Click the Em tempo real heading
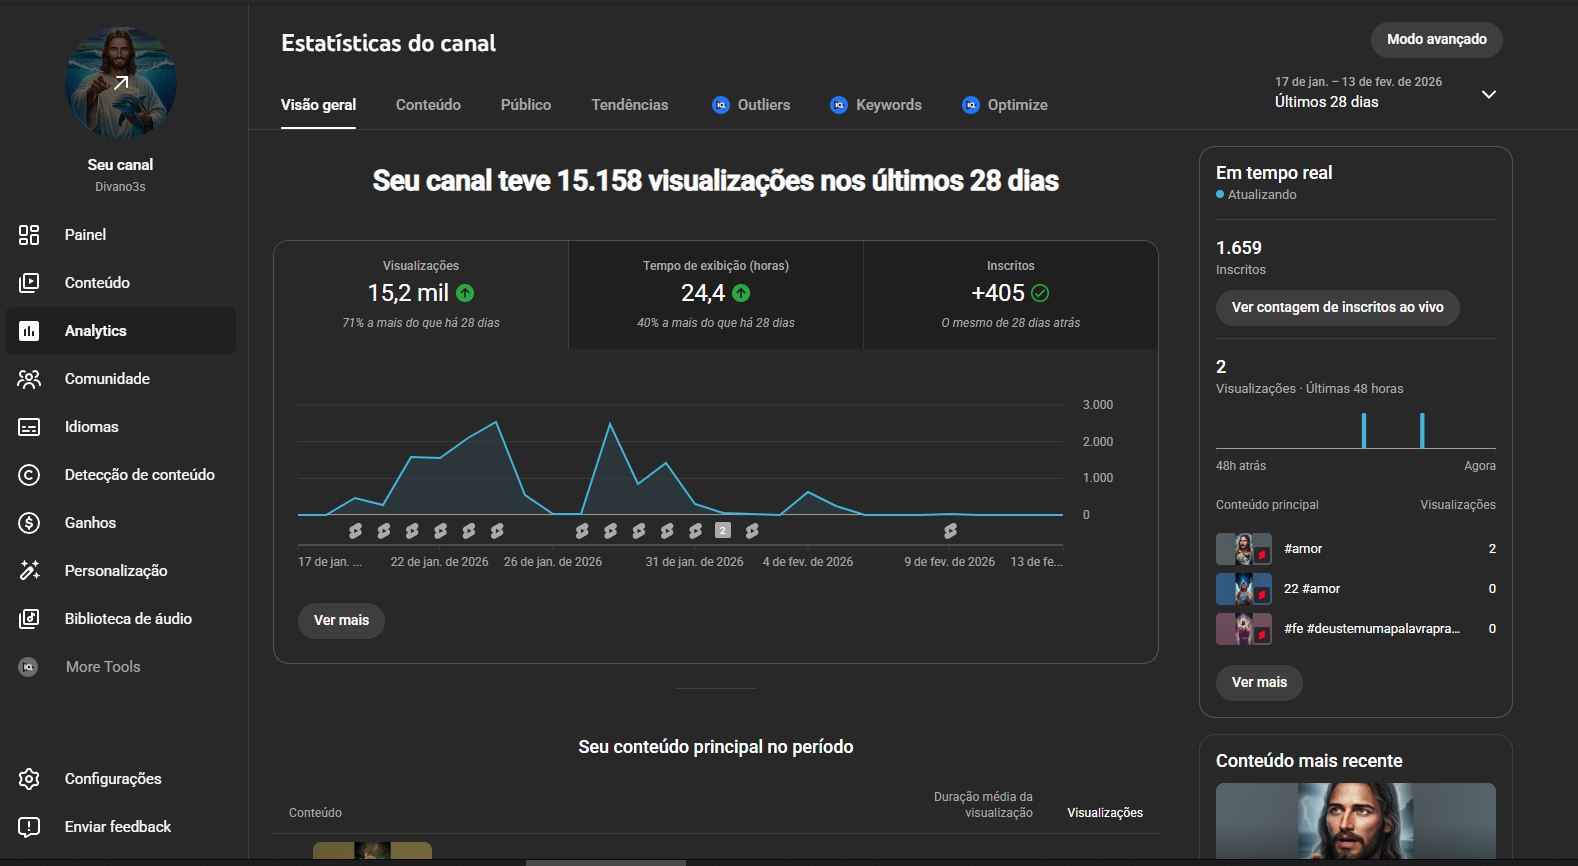 [1274, 173]
